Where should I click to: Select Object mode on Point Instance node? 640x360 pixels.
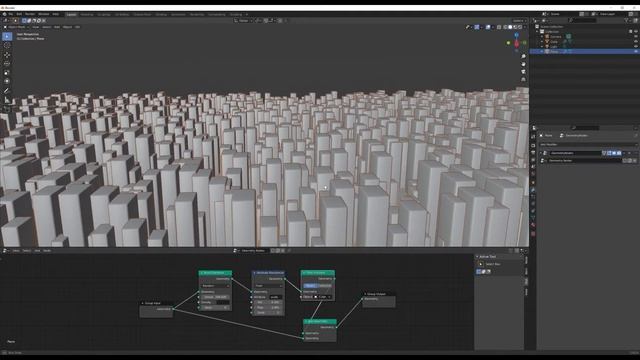[x=310, y=286]
